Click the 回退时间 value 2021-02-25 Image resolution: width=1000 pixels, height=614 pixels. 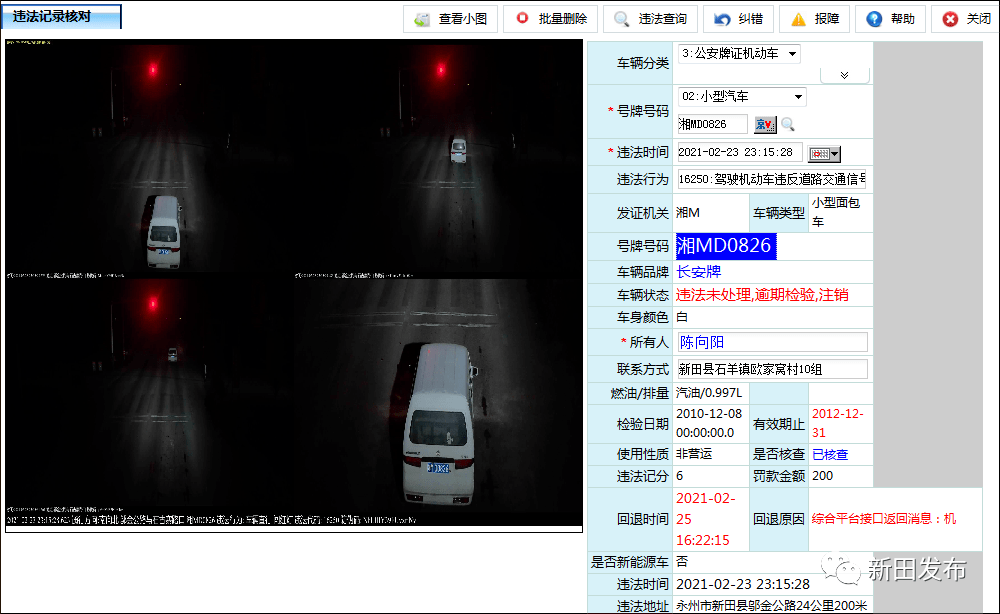click(705, 519)
